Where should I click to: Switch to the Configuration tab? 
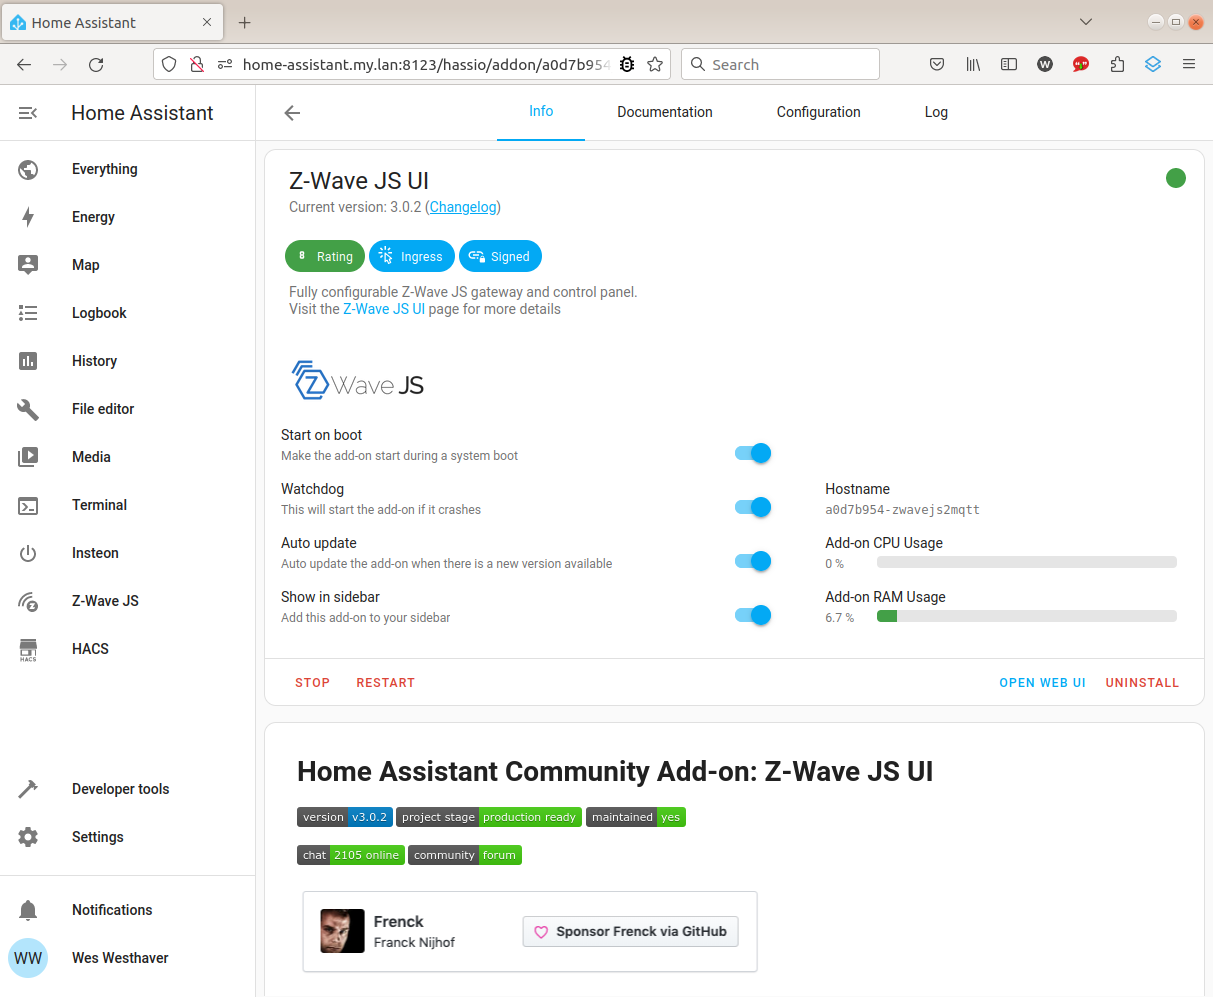pyautogui.click(x=818, y=112)
